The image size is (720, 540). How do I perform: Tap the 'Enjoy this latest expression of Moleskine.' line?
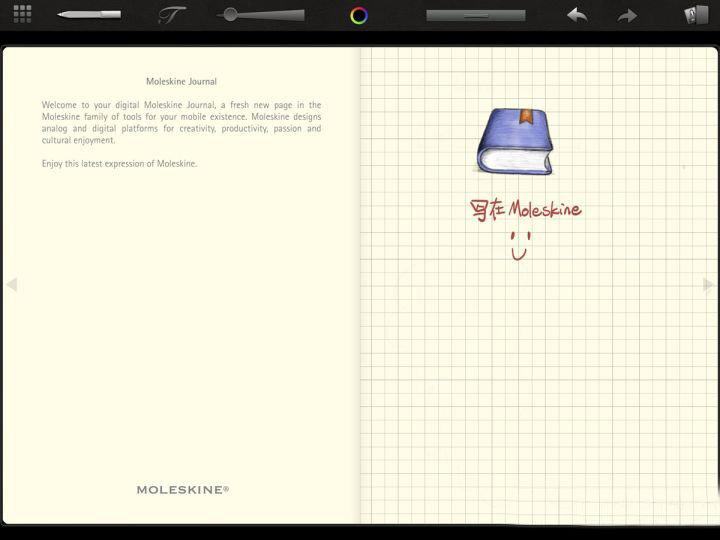(119, 163)
